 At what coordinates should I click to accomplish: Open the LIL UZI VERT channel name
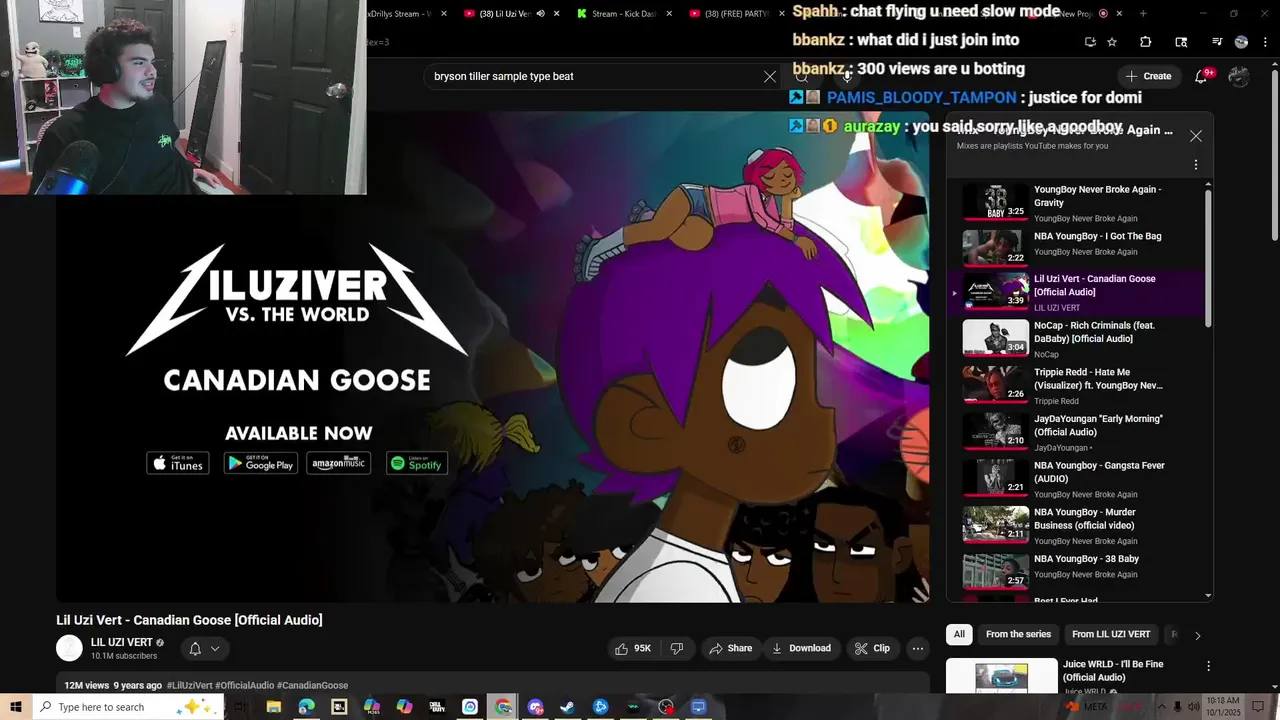coord(121,643)
